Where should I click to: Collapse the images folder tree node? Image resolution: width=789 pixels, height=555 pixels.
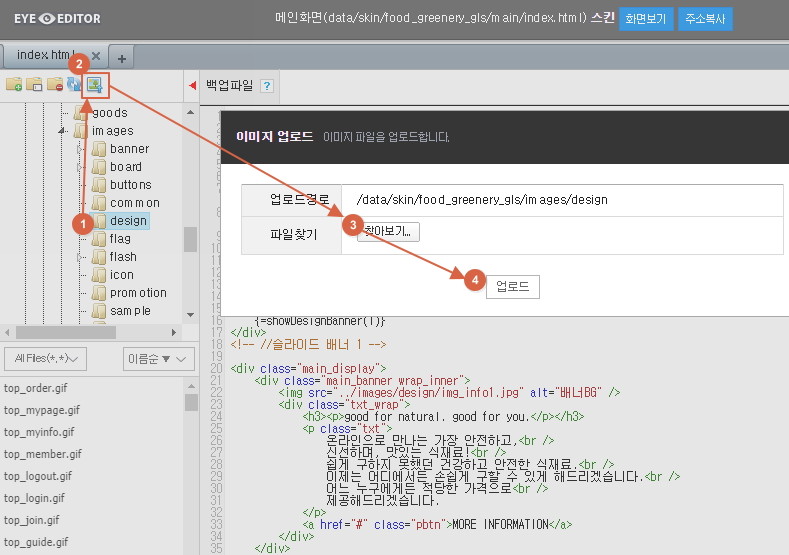pos(63,131)
